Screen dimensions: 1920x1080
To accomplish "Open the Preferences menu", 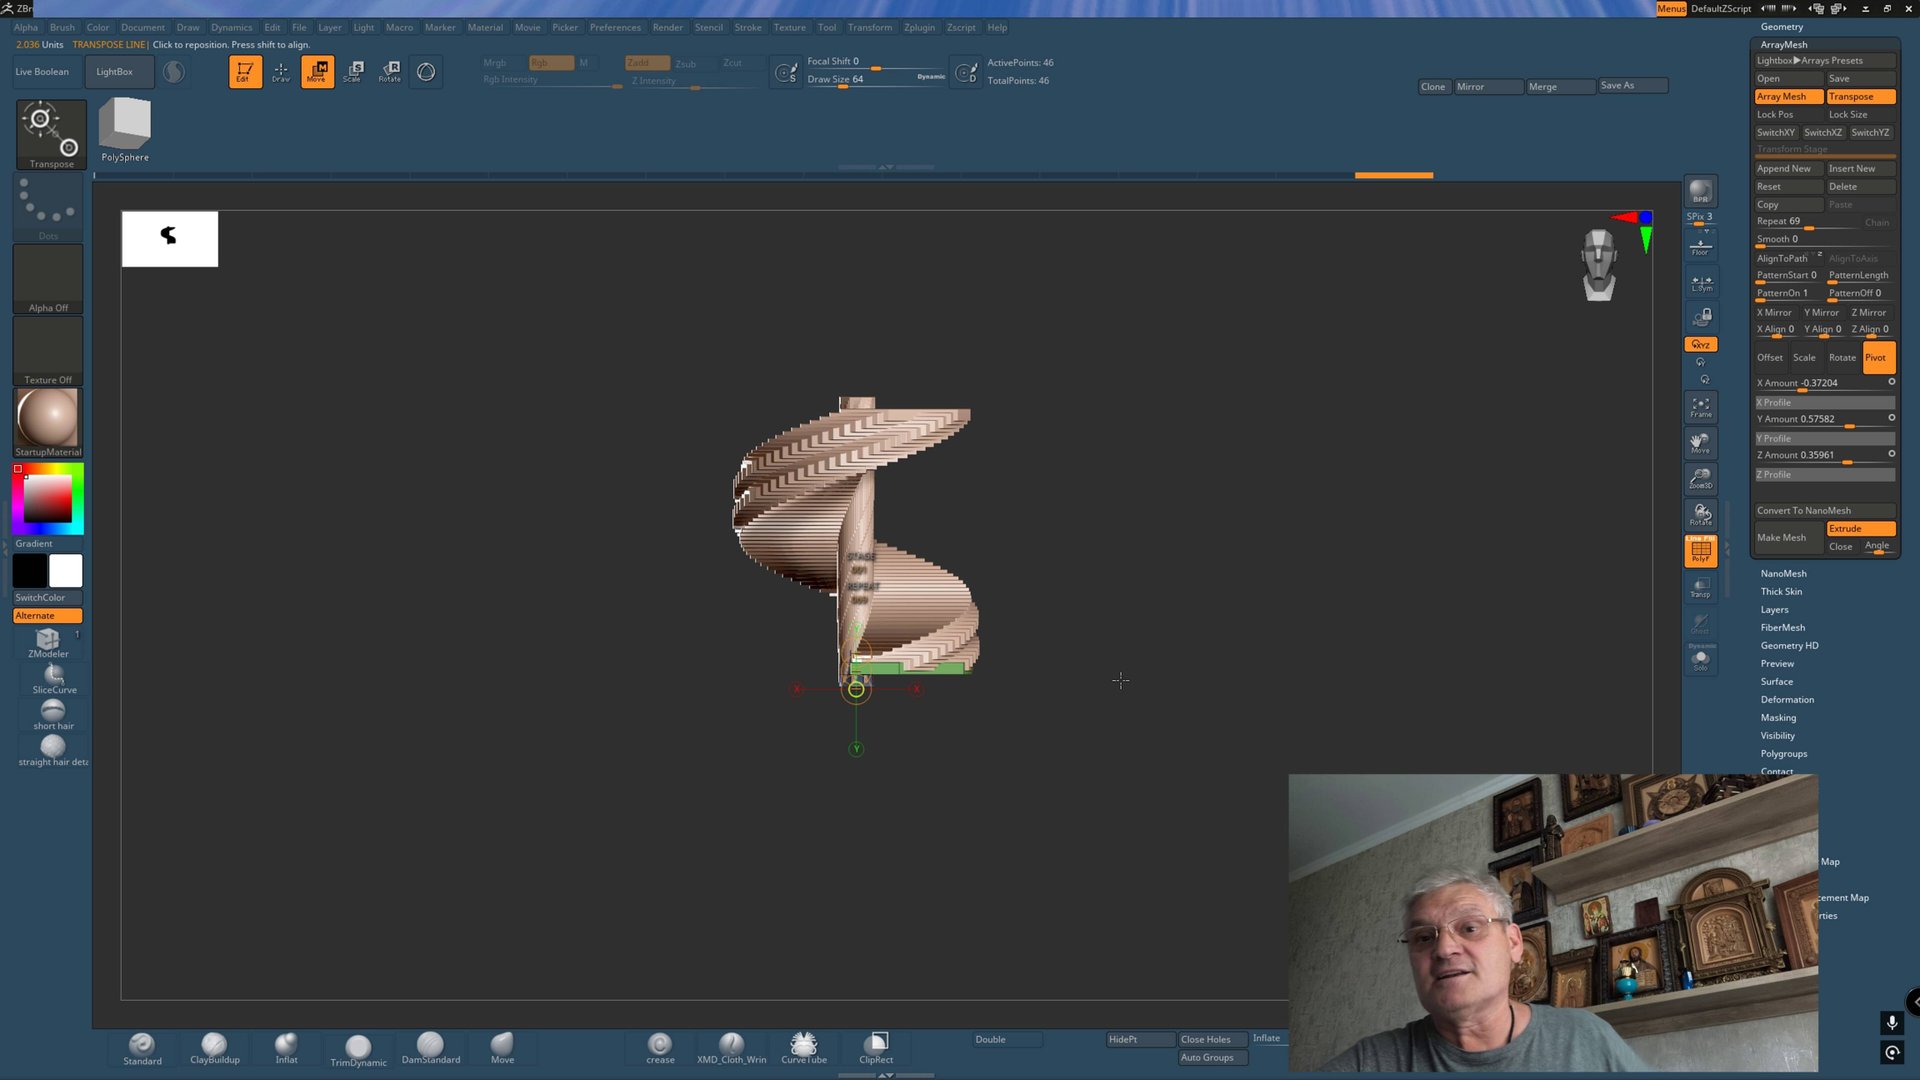I will 614,27.
